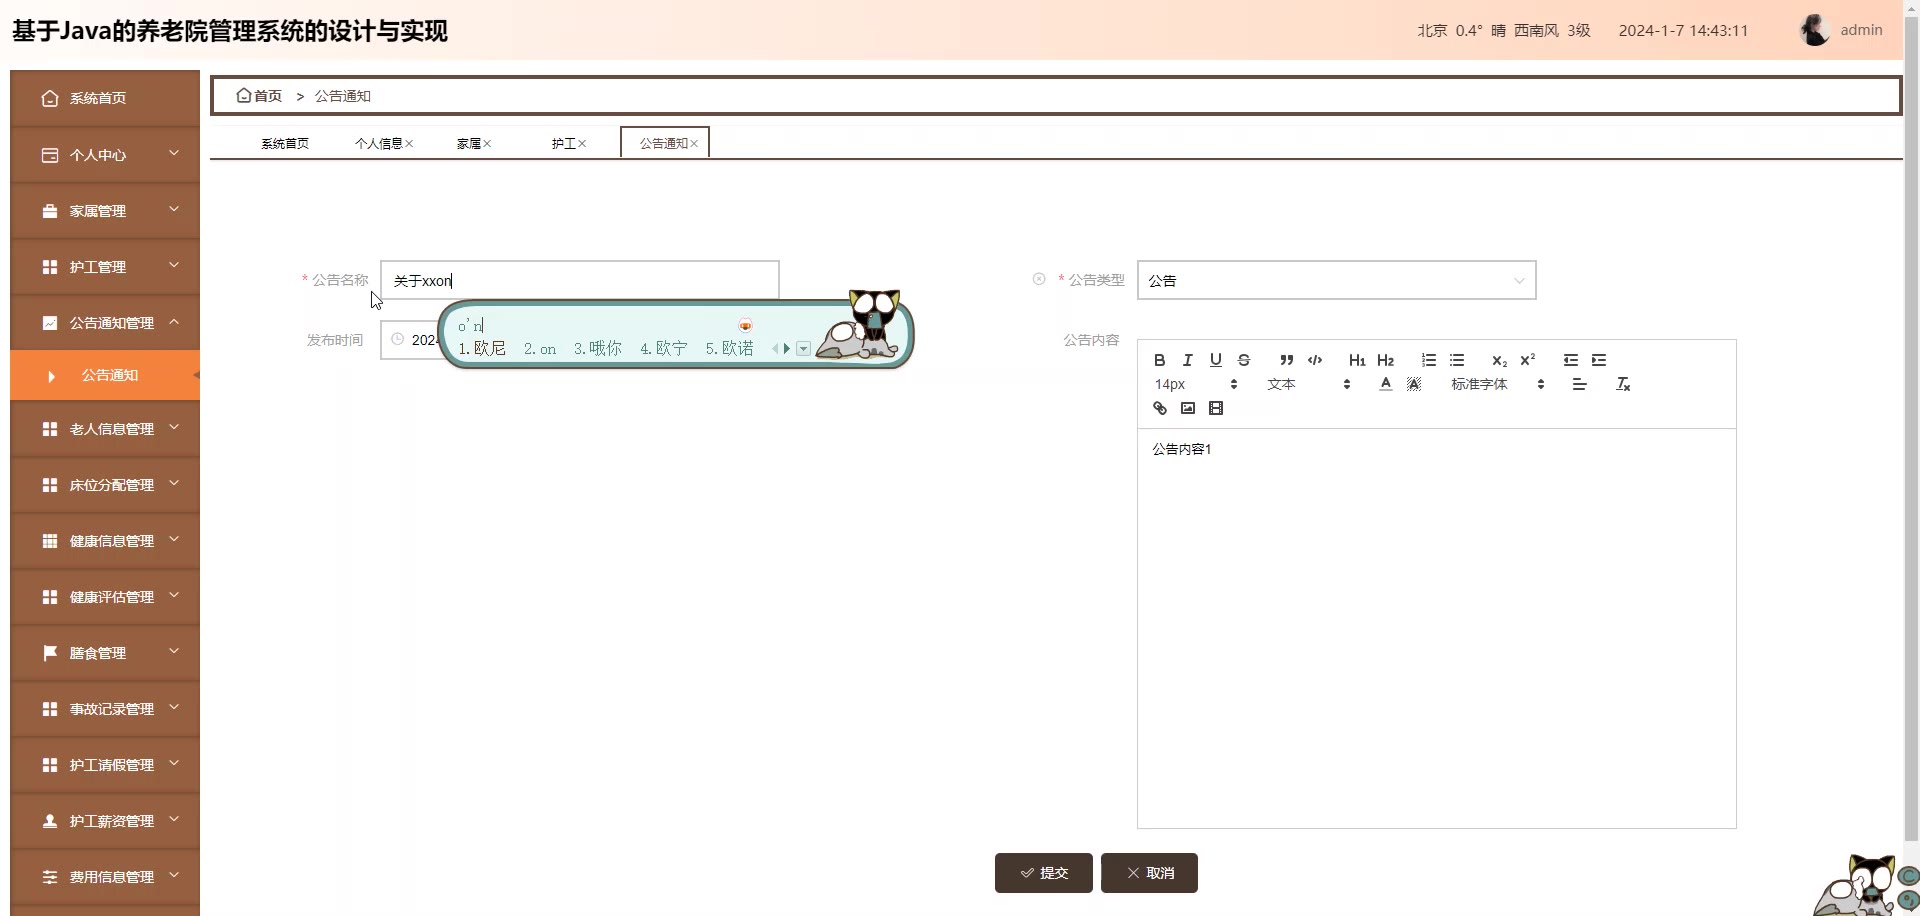Open 系统首页 in the sidebar

click(105, 98)
